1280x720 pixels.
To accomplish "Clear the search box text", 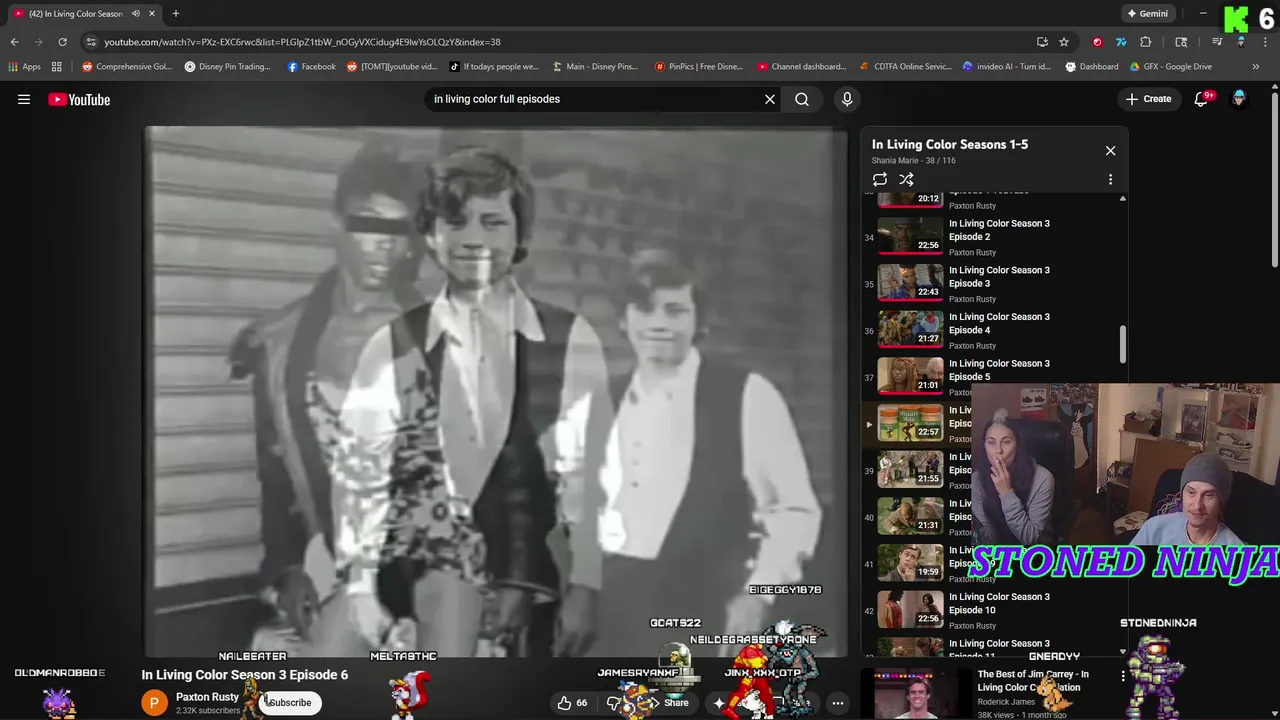I will point(770,99).
